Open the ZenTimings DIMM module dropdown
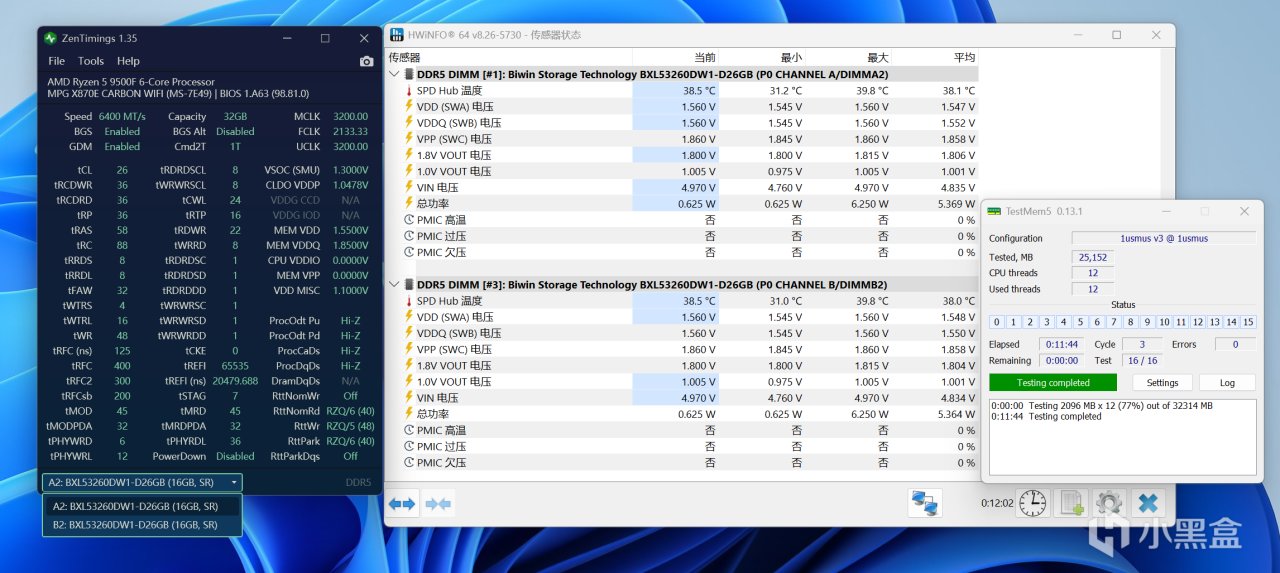 (142, 483)
